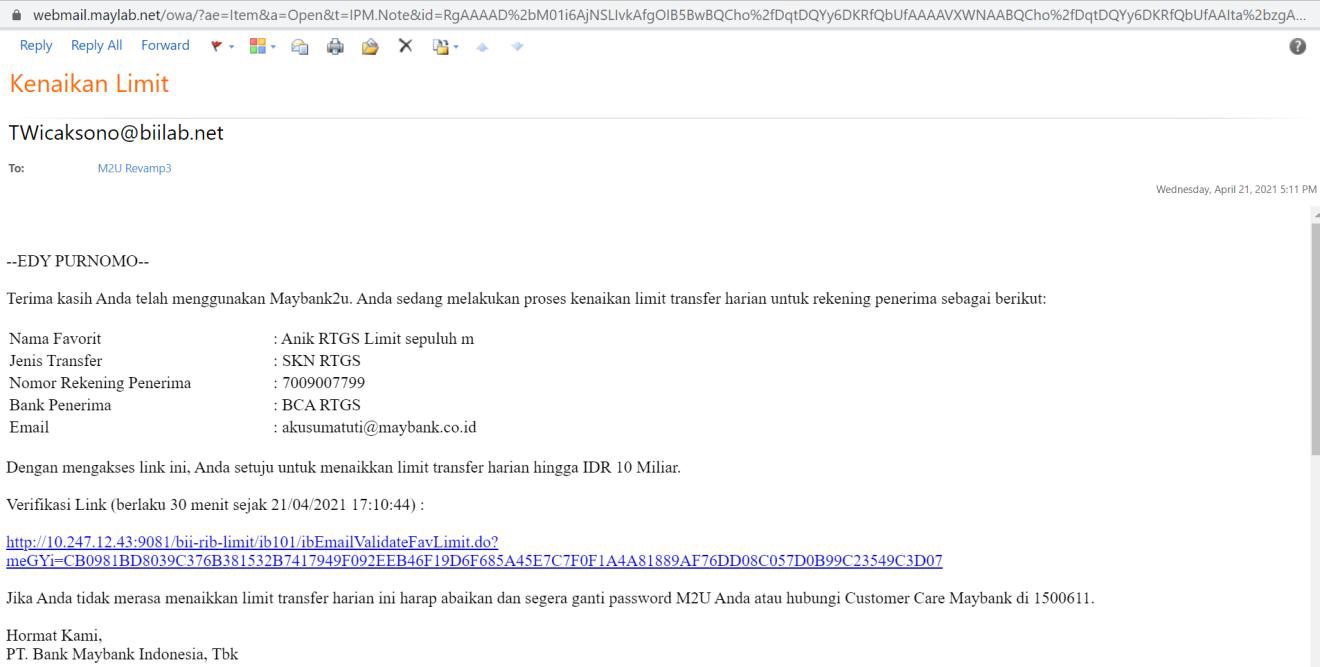Click Forward in the message toolbar
The image size is (1320, 667).
pos(165,46)
